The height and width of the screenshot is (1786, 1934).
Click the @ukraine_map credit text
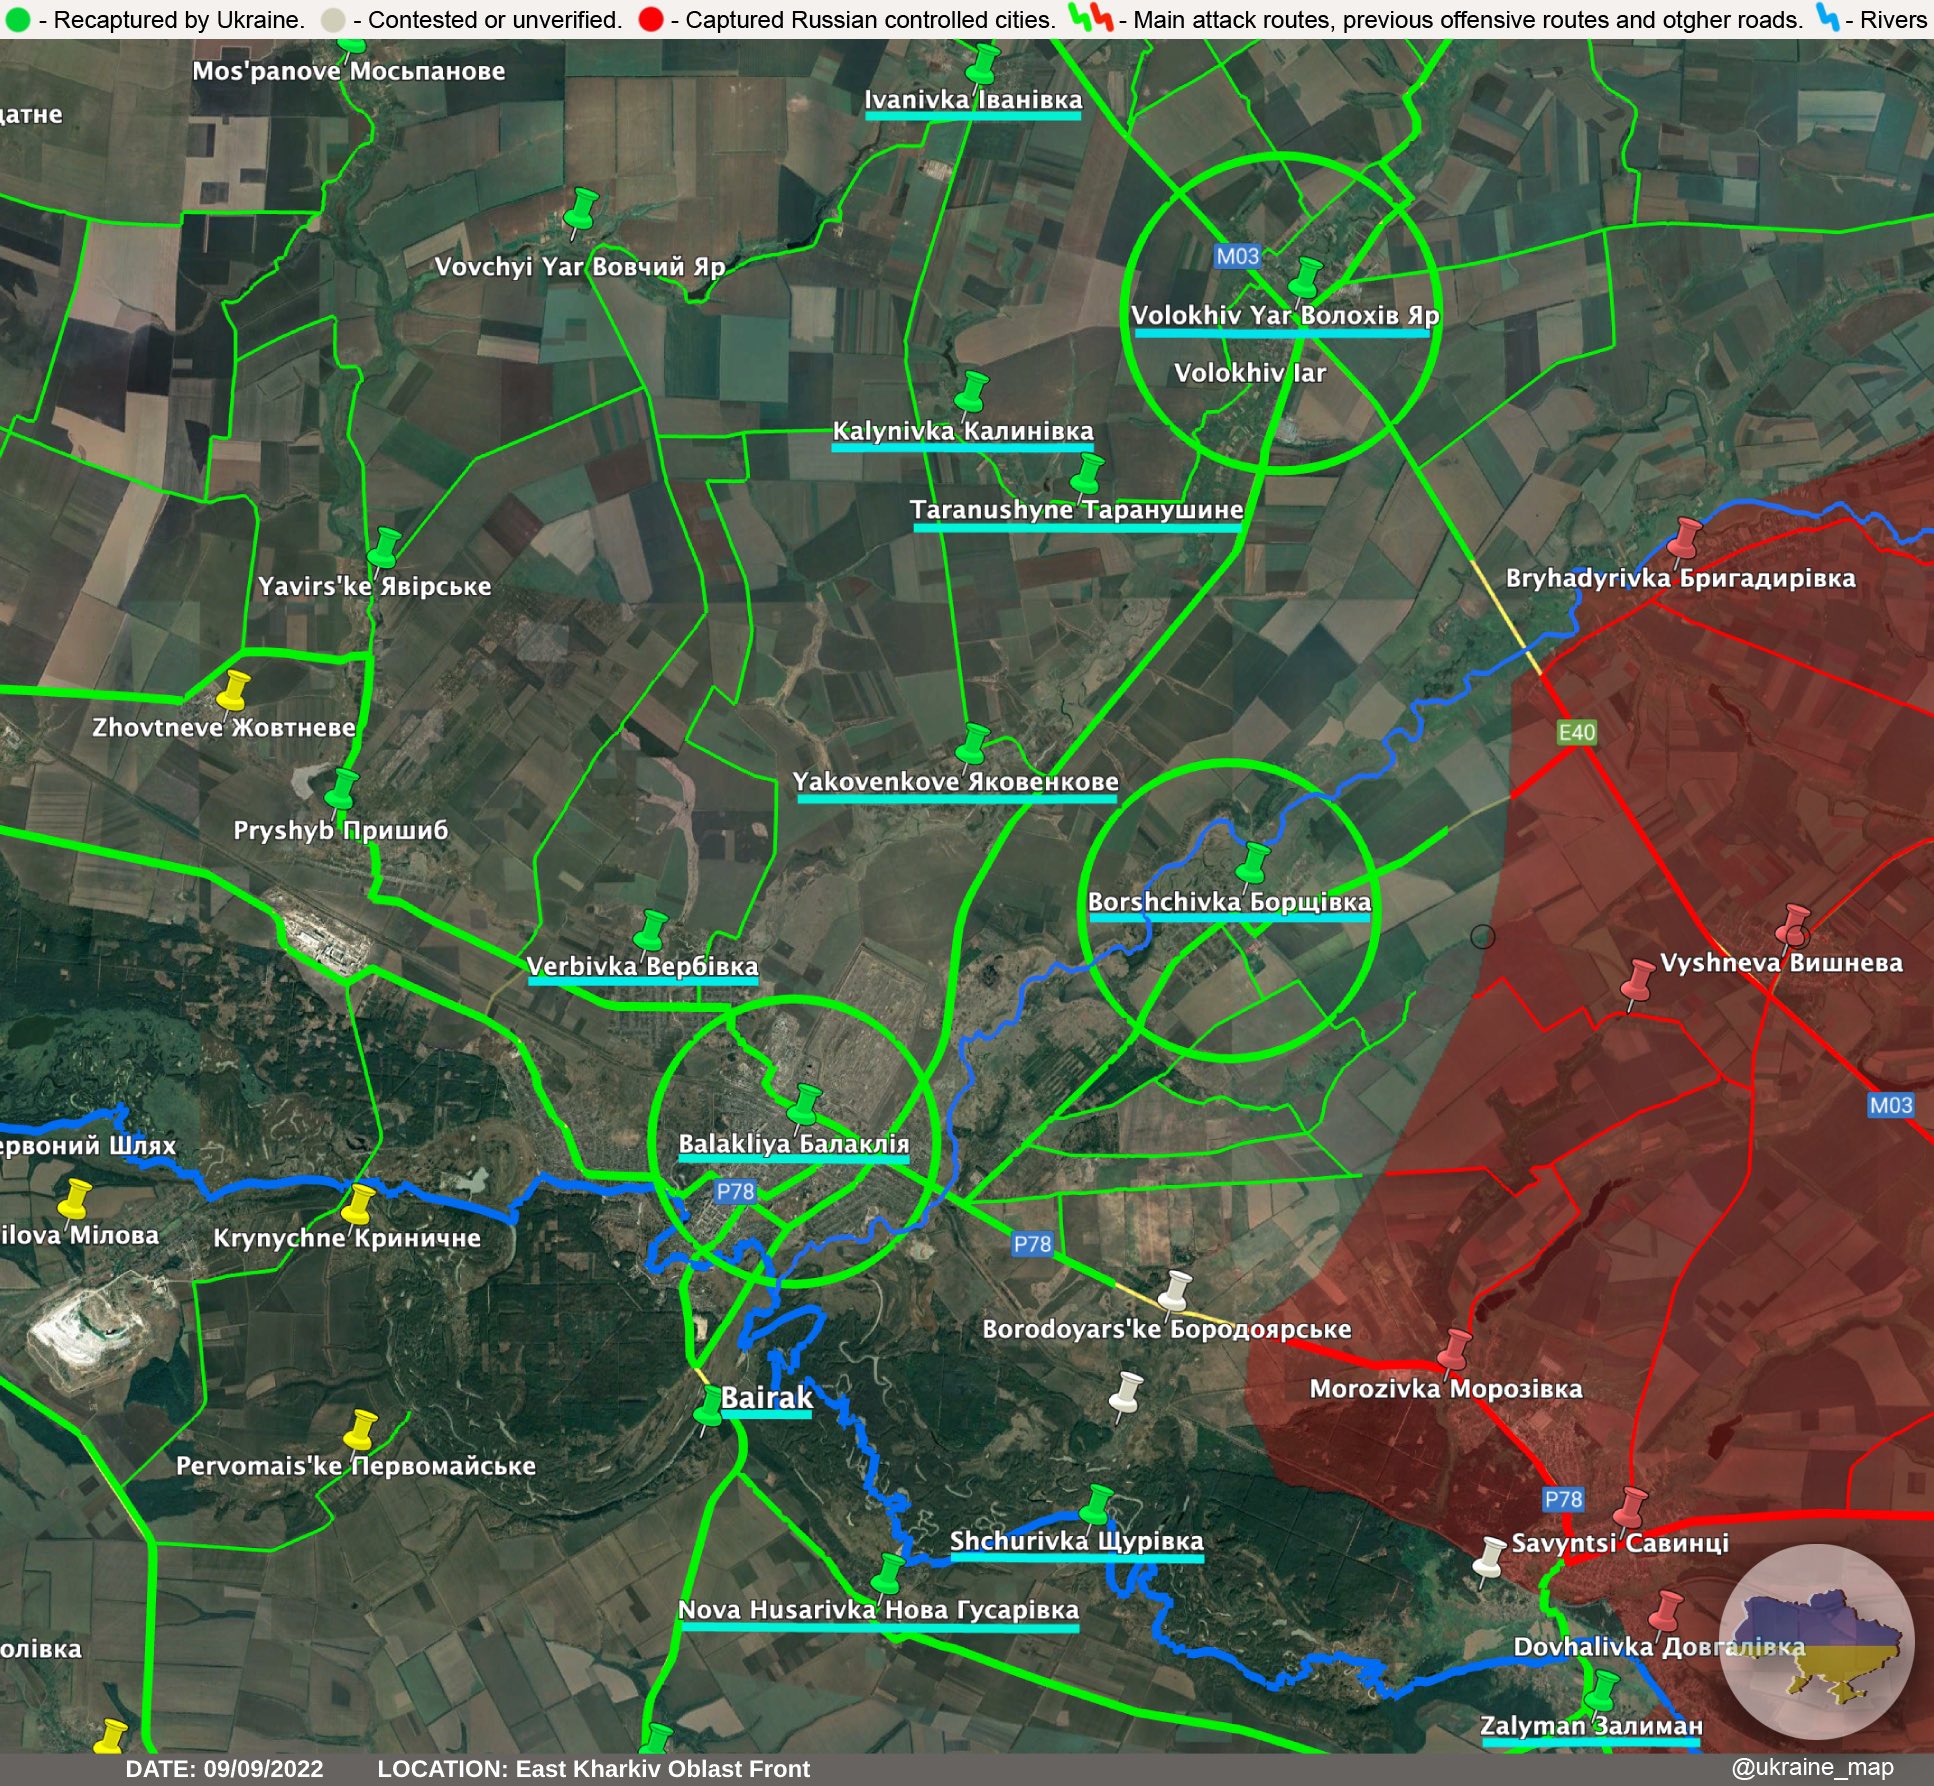point(1812,1767)
